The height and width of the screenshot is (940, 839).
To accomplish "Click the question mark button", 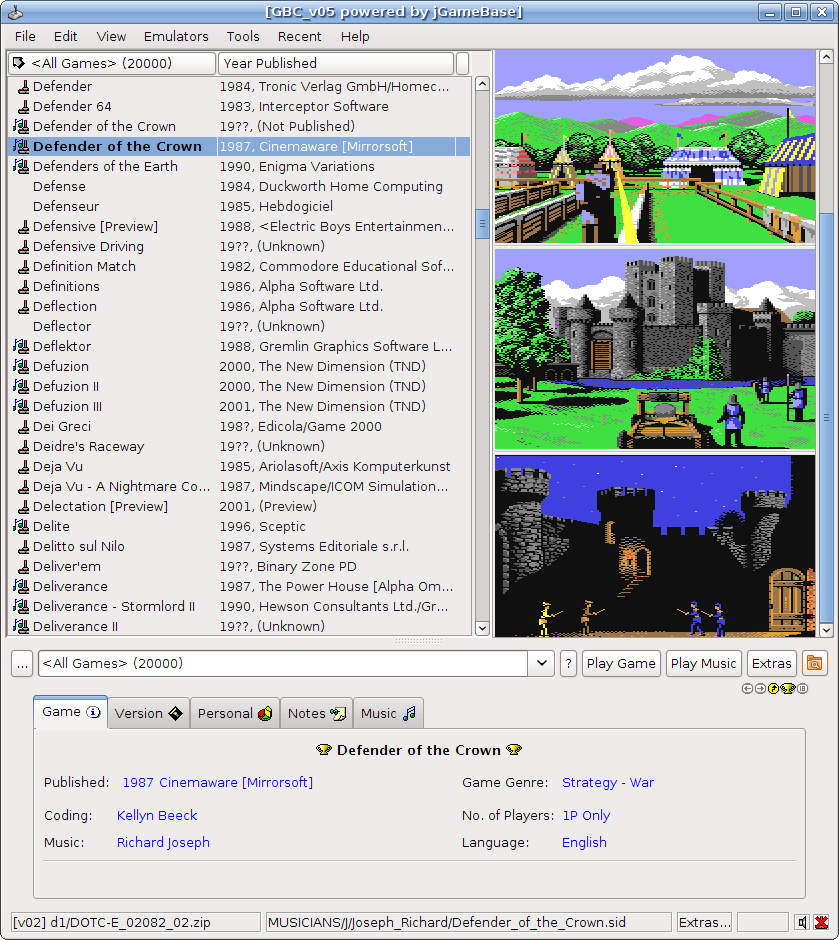I will point(568,663).
